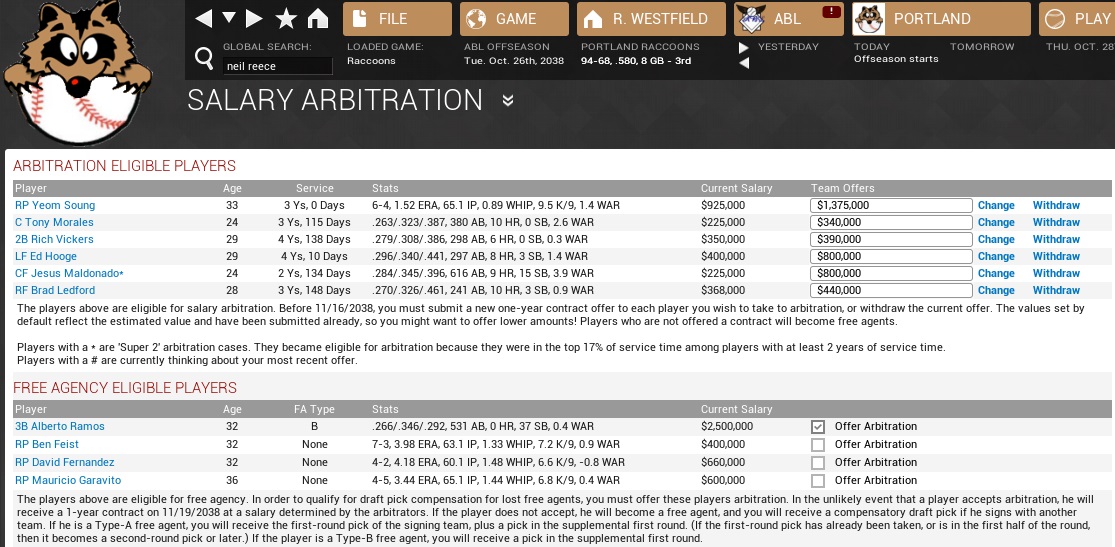Click the Portland team logo icon
1115x547 pixels.
(868, 19)
